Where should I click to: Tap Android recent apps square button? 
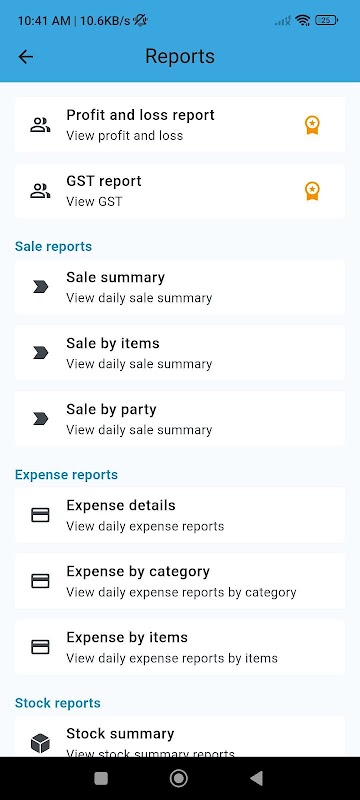(101, 778)
